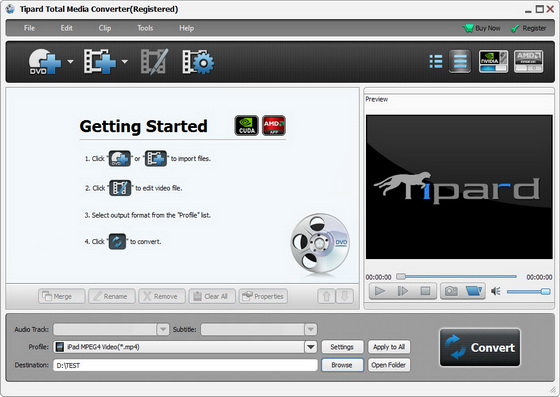This screenshot has height=397, width=560.
Task: Expand the Add Video dropdown arrow
Action: [x=125, y=61]
